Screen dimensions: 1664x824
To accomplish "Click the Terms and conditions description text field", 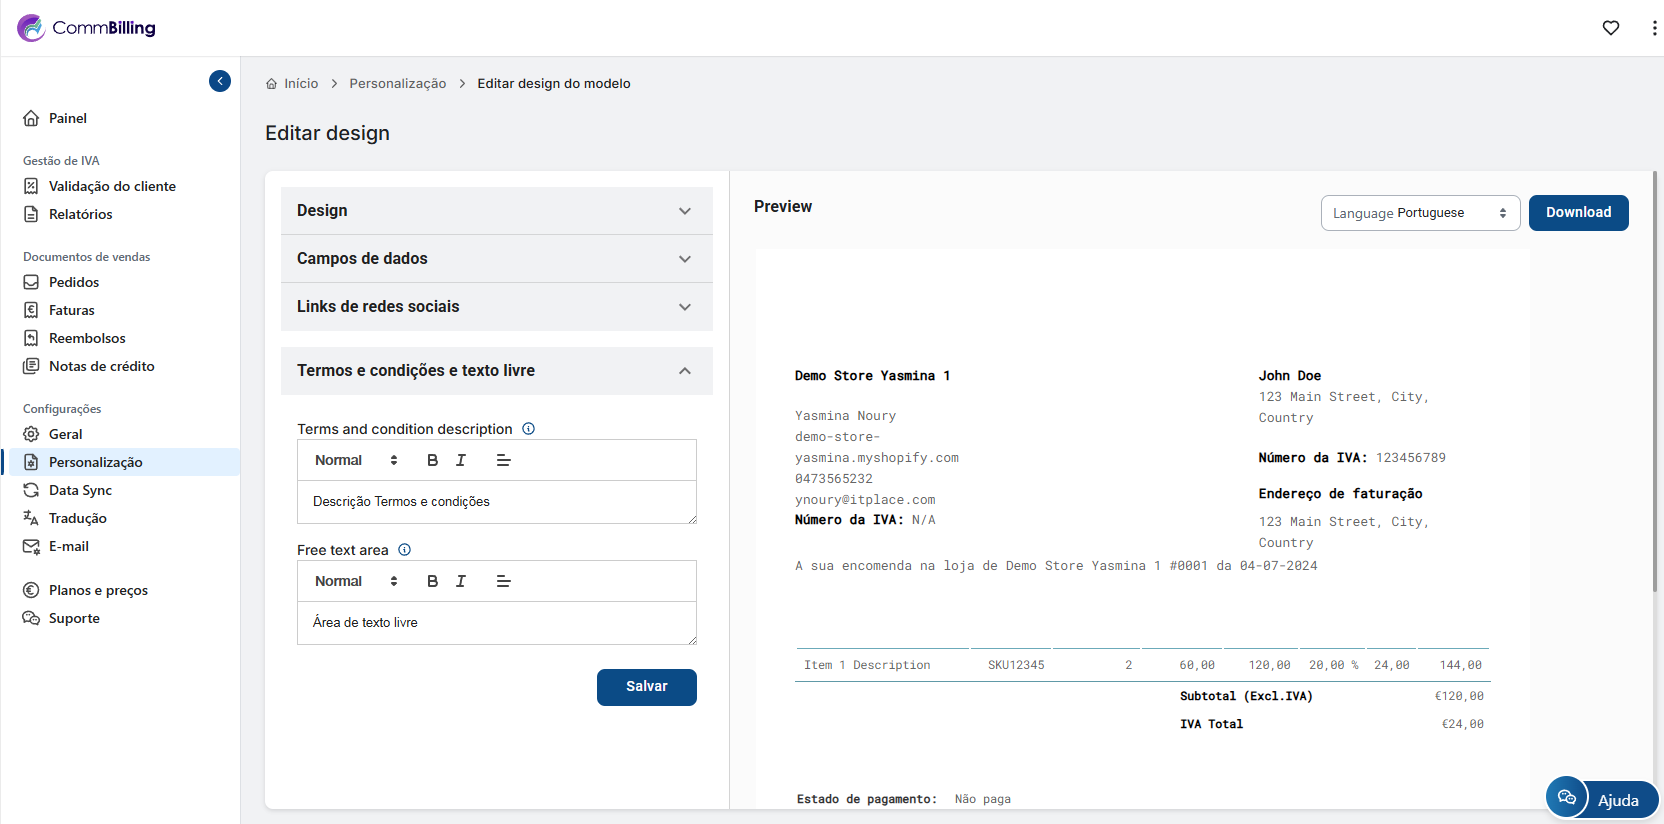I will click(x=496, y=502).
